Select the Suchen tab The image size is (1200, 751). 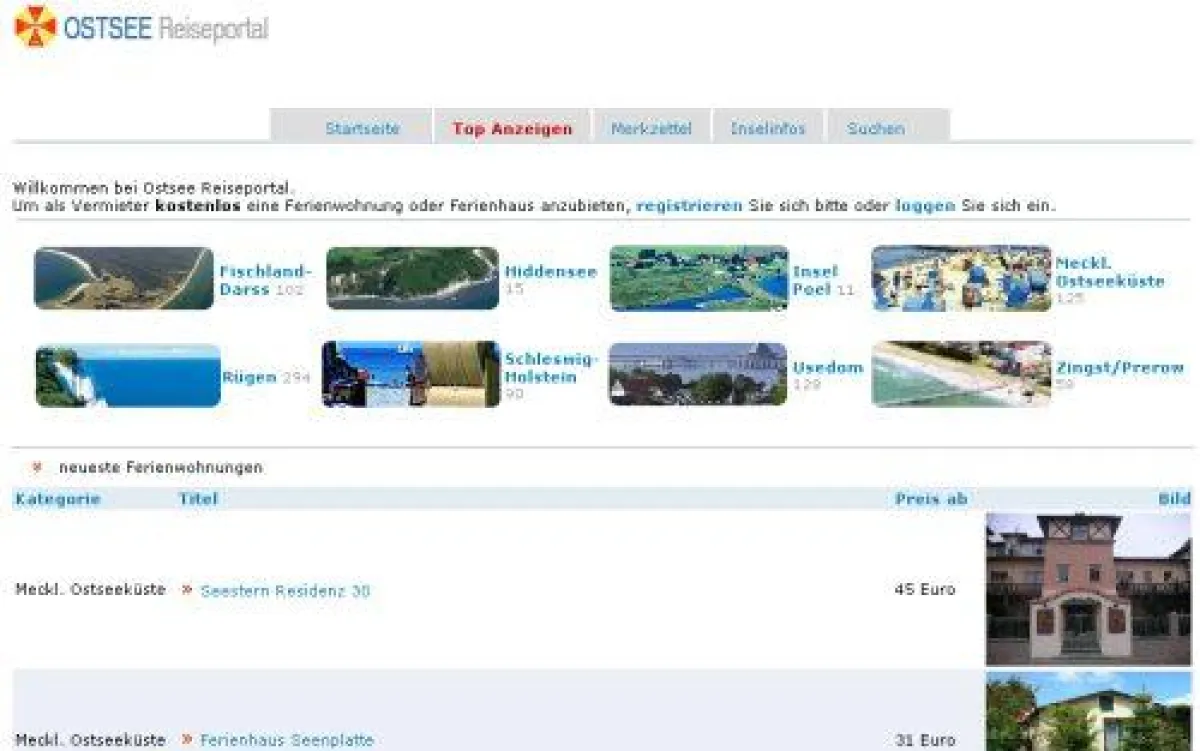876,129
